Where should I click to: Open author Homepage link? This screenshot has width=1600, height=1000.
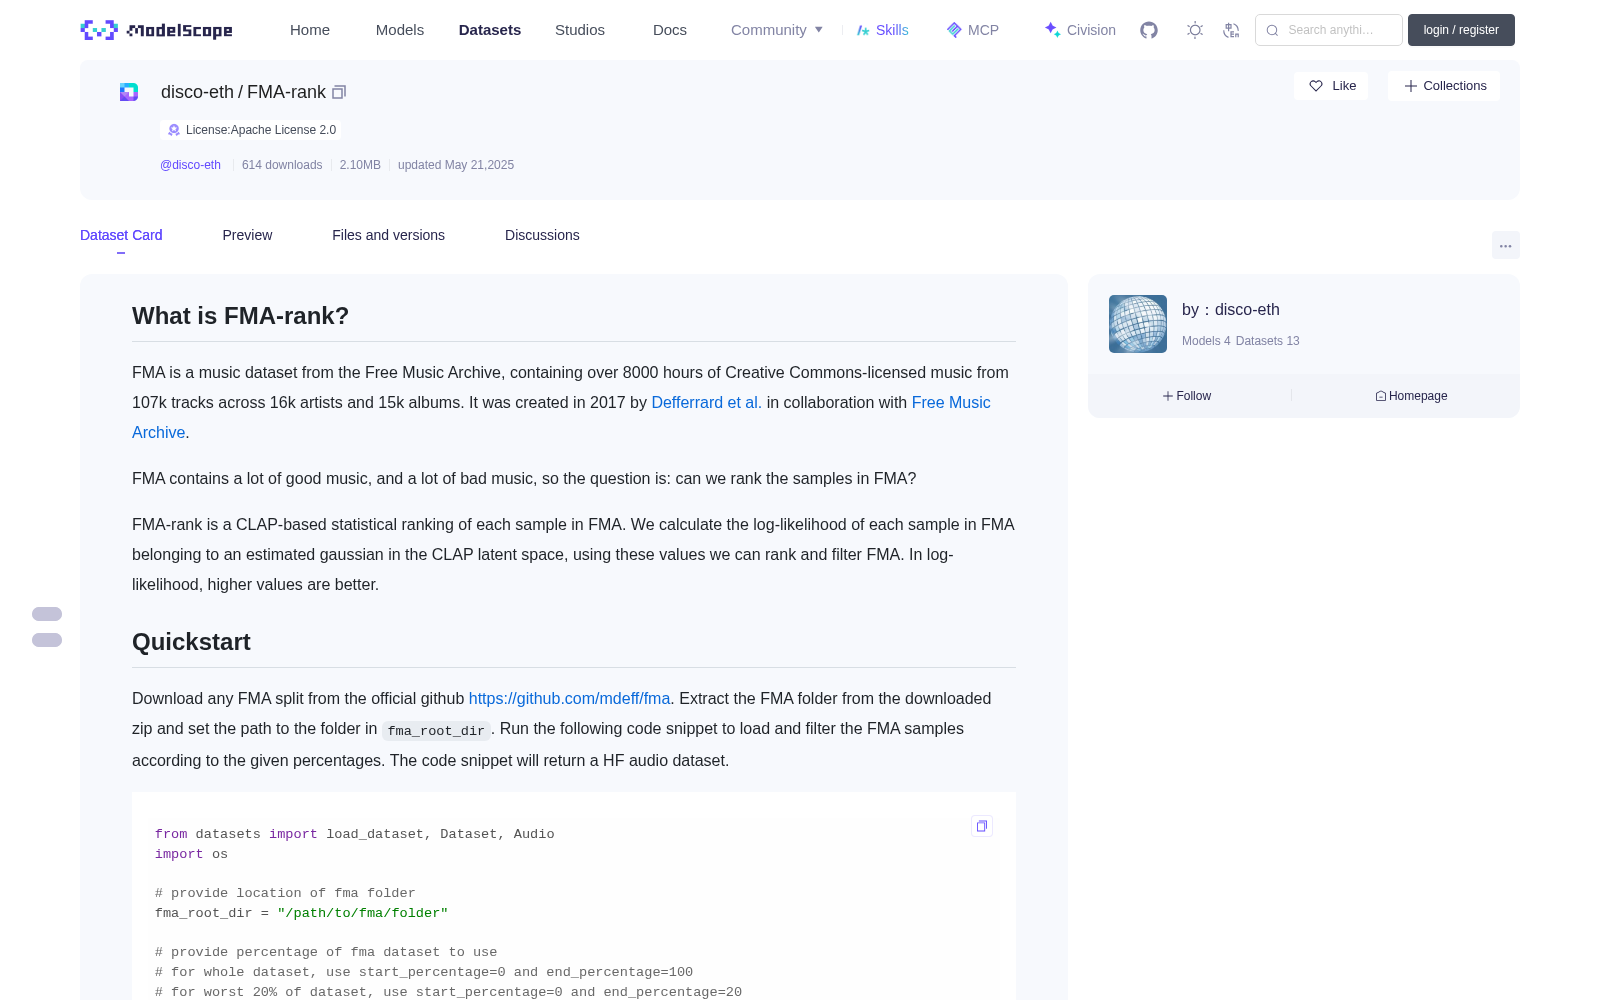1411,396
